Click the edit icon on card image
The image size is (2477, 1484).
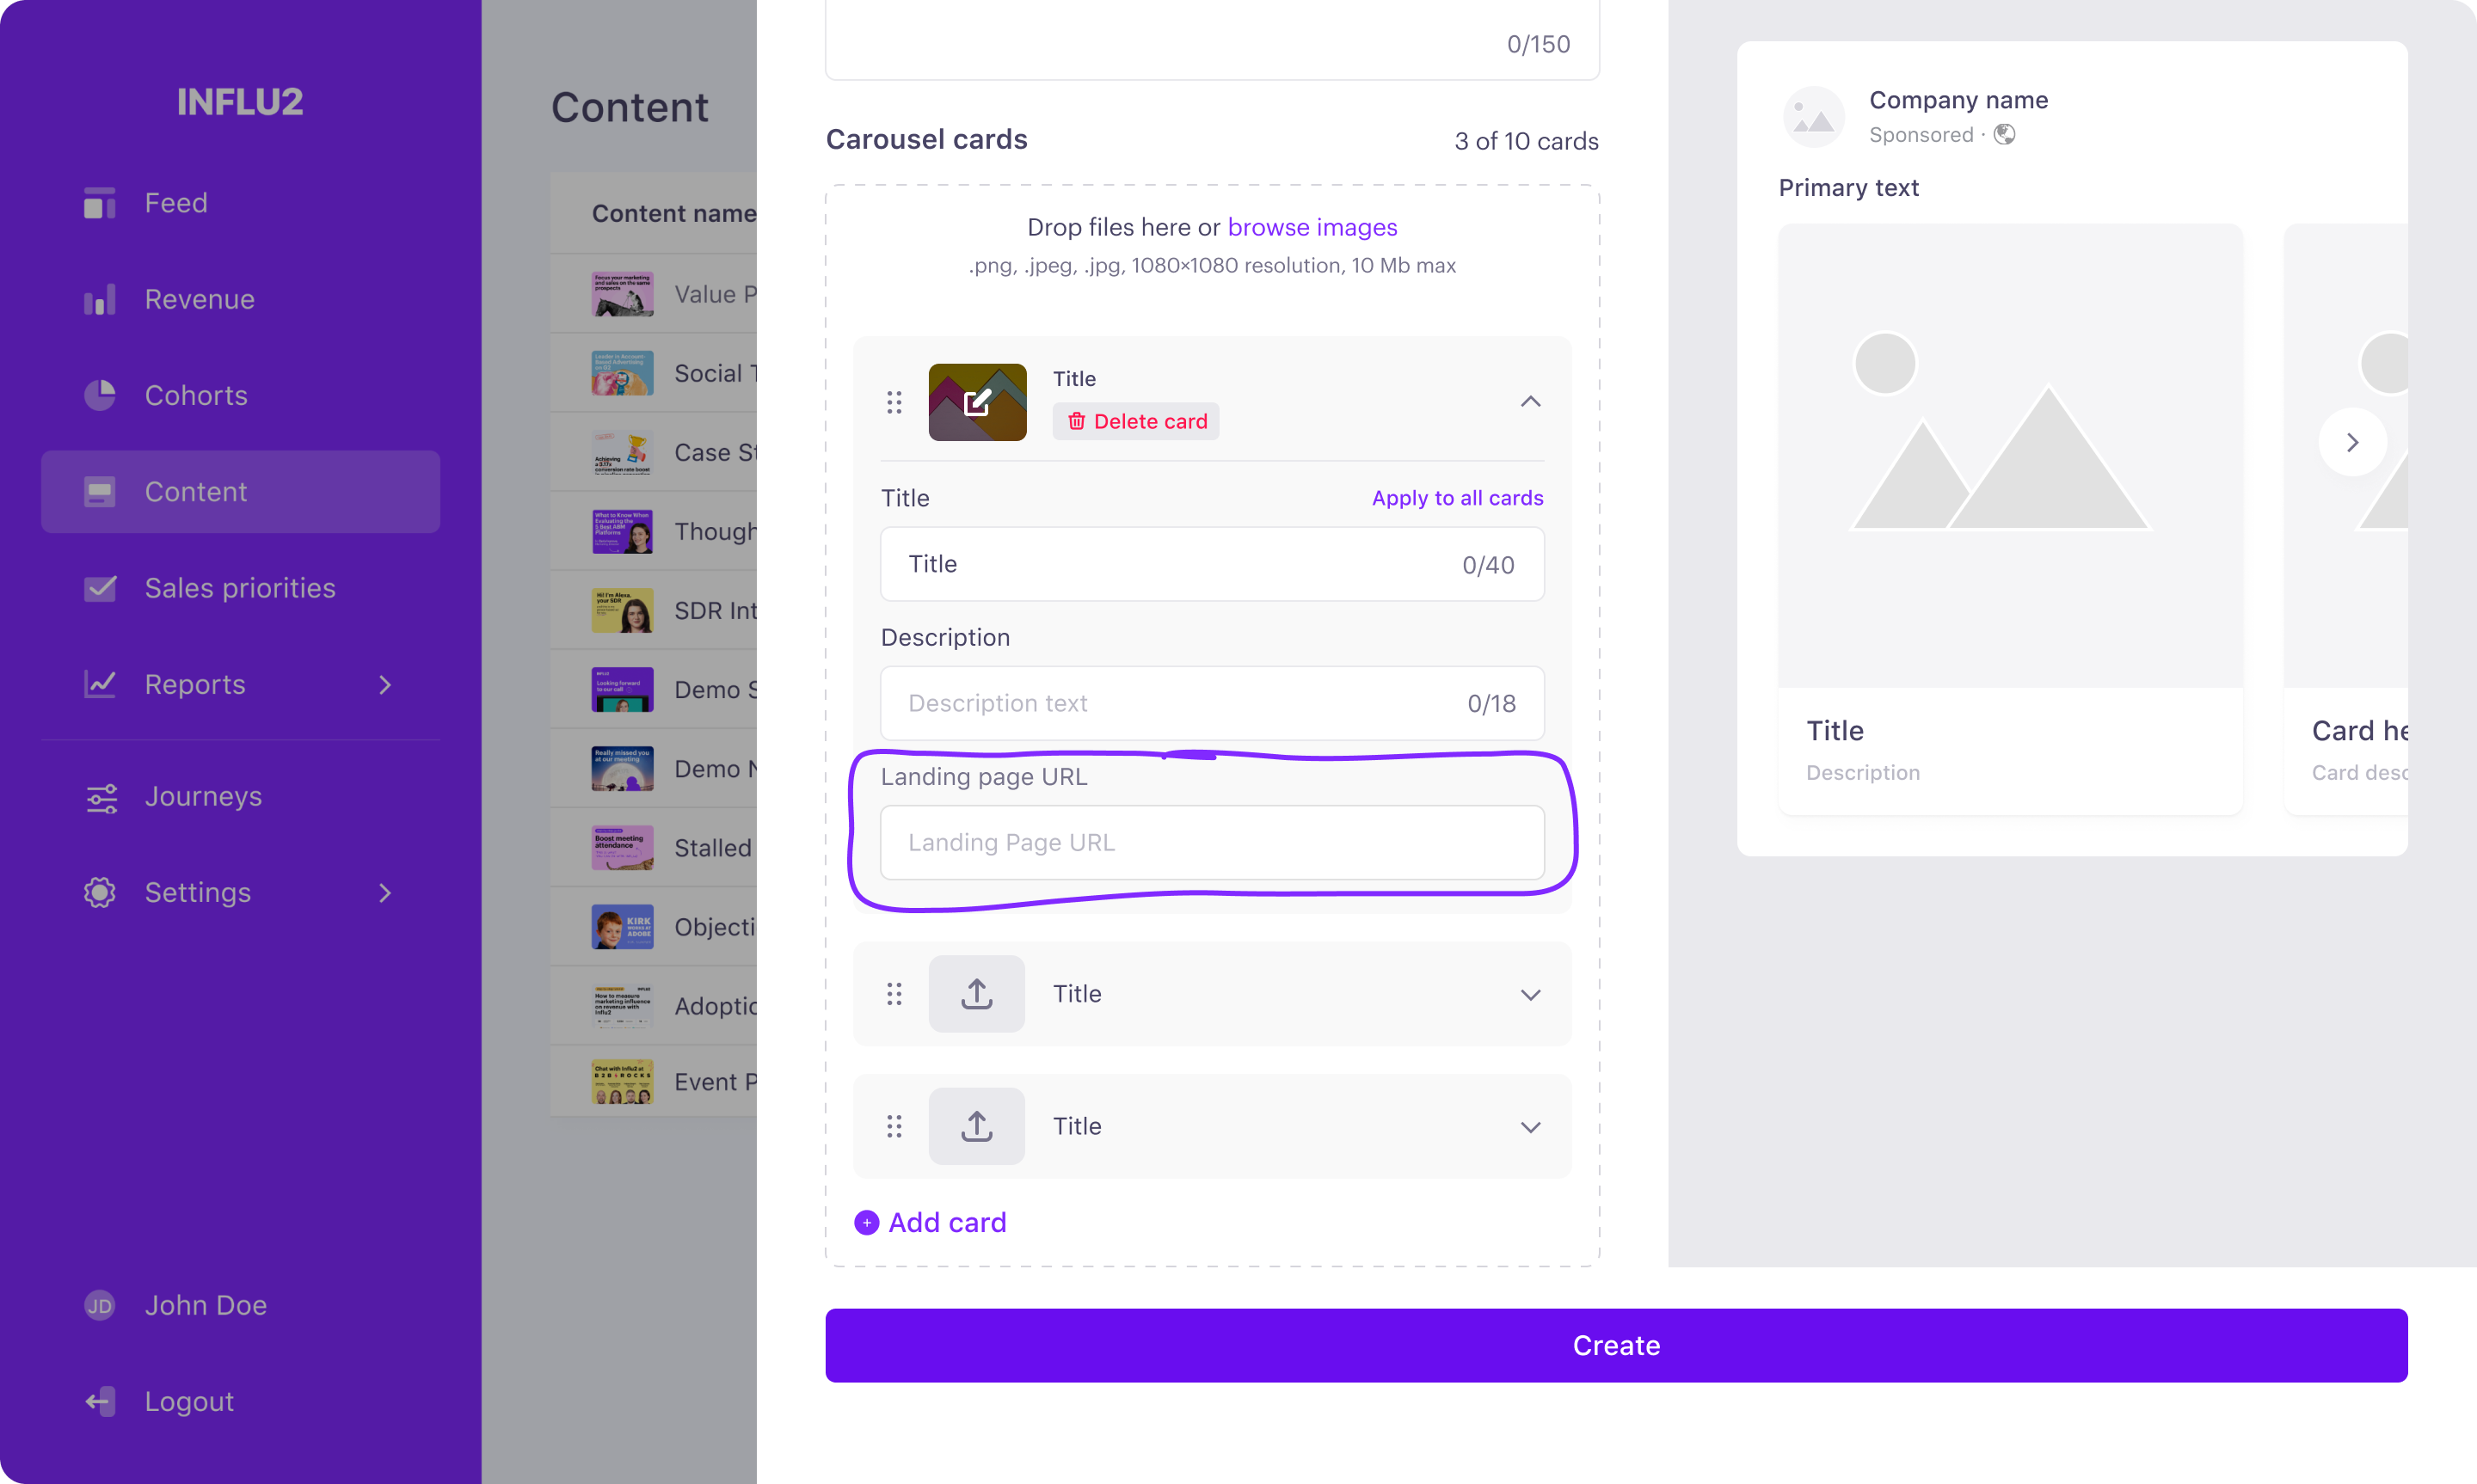977,402
